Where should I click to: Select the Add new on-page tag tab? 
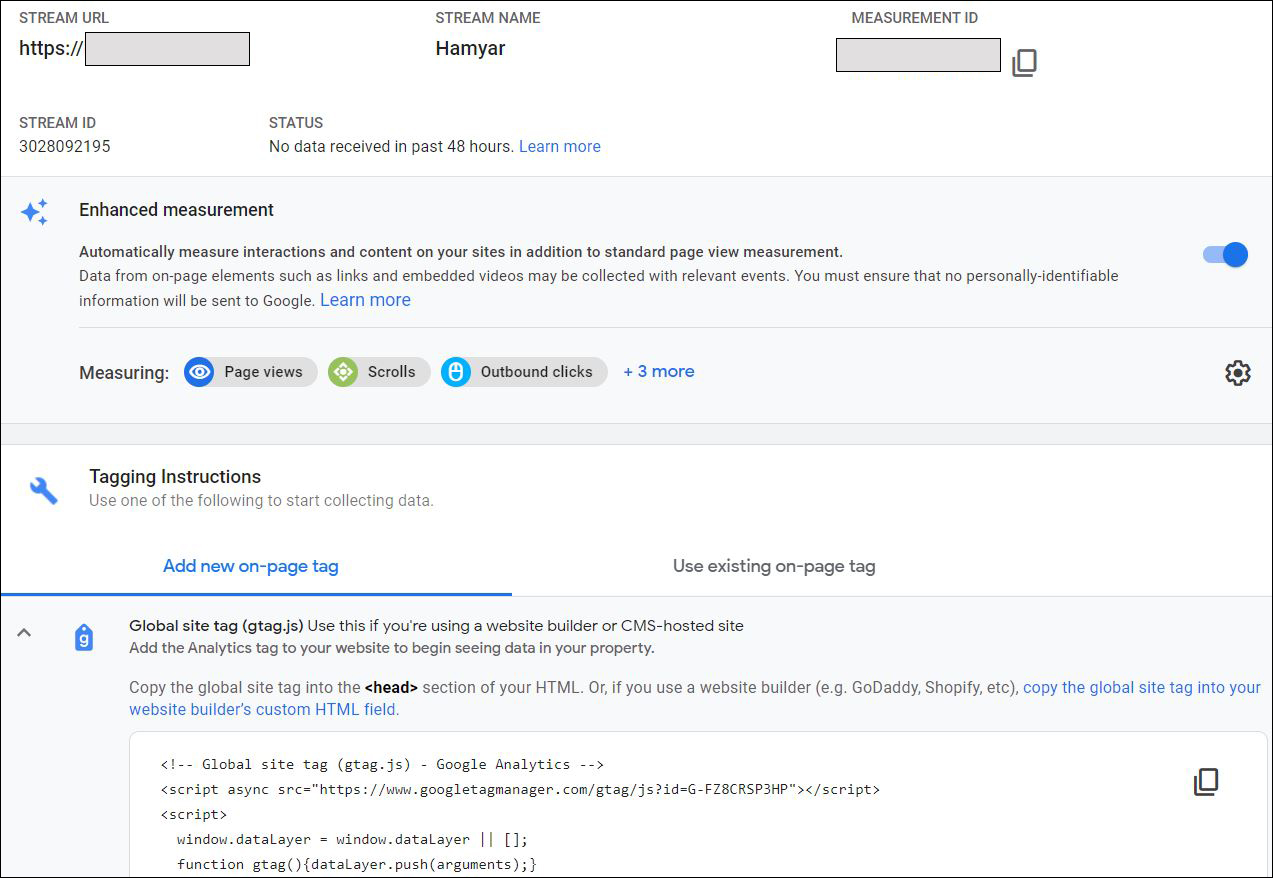tap(251, 566)
